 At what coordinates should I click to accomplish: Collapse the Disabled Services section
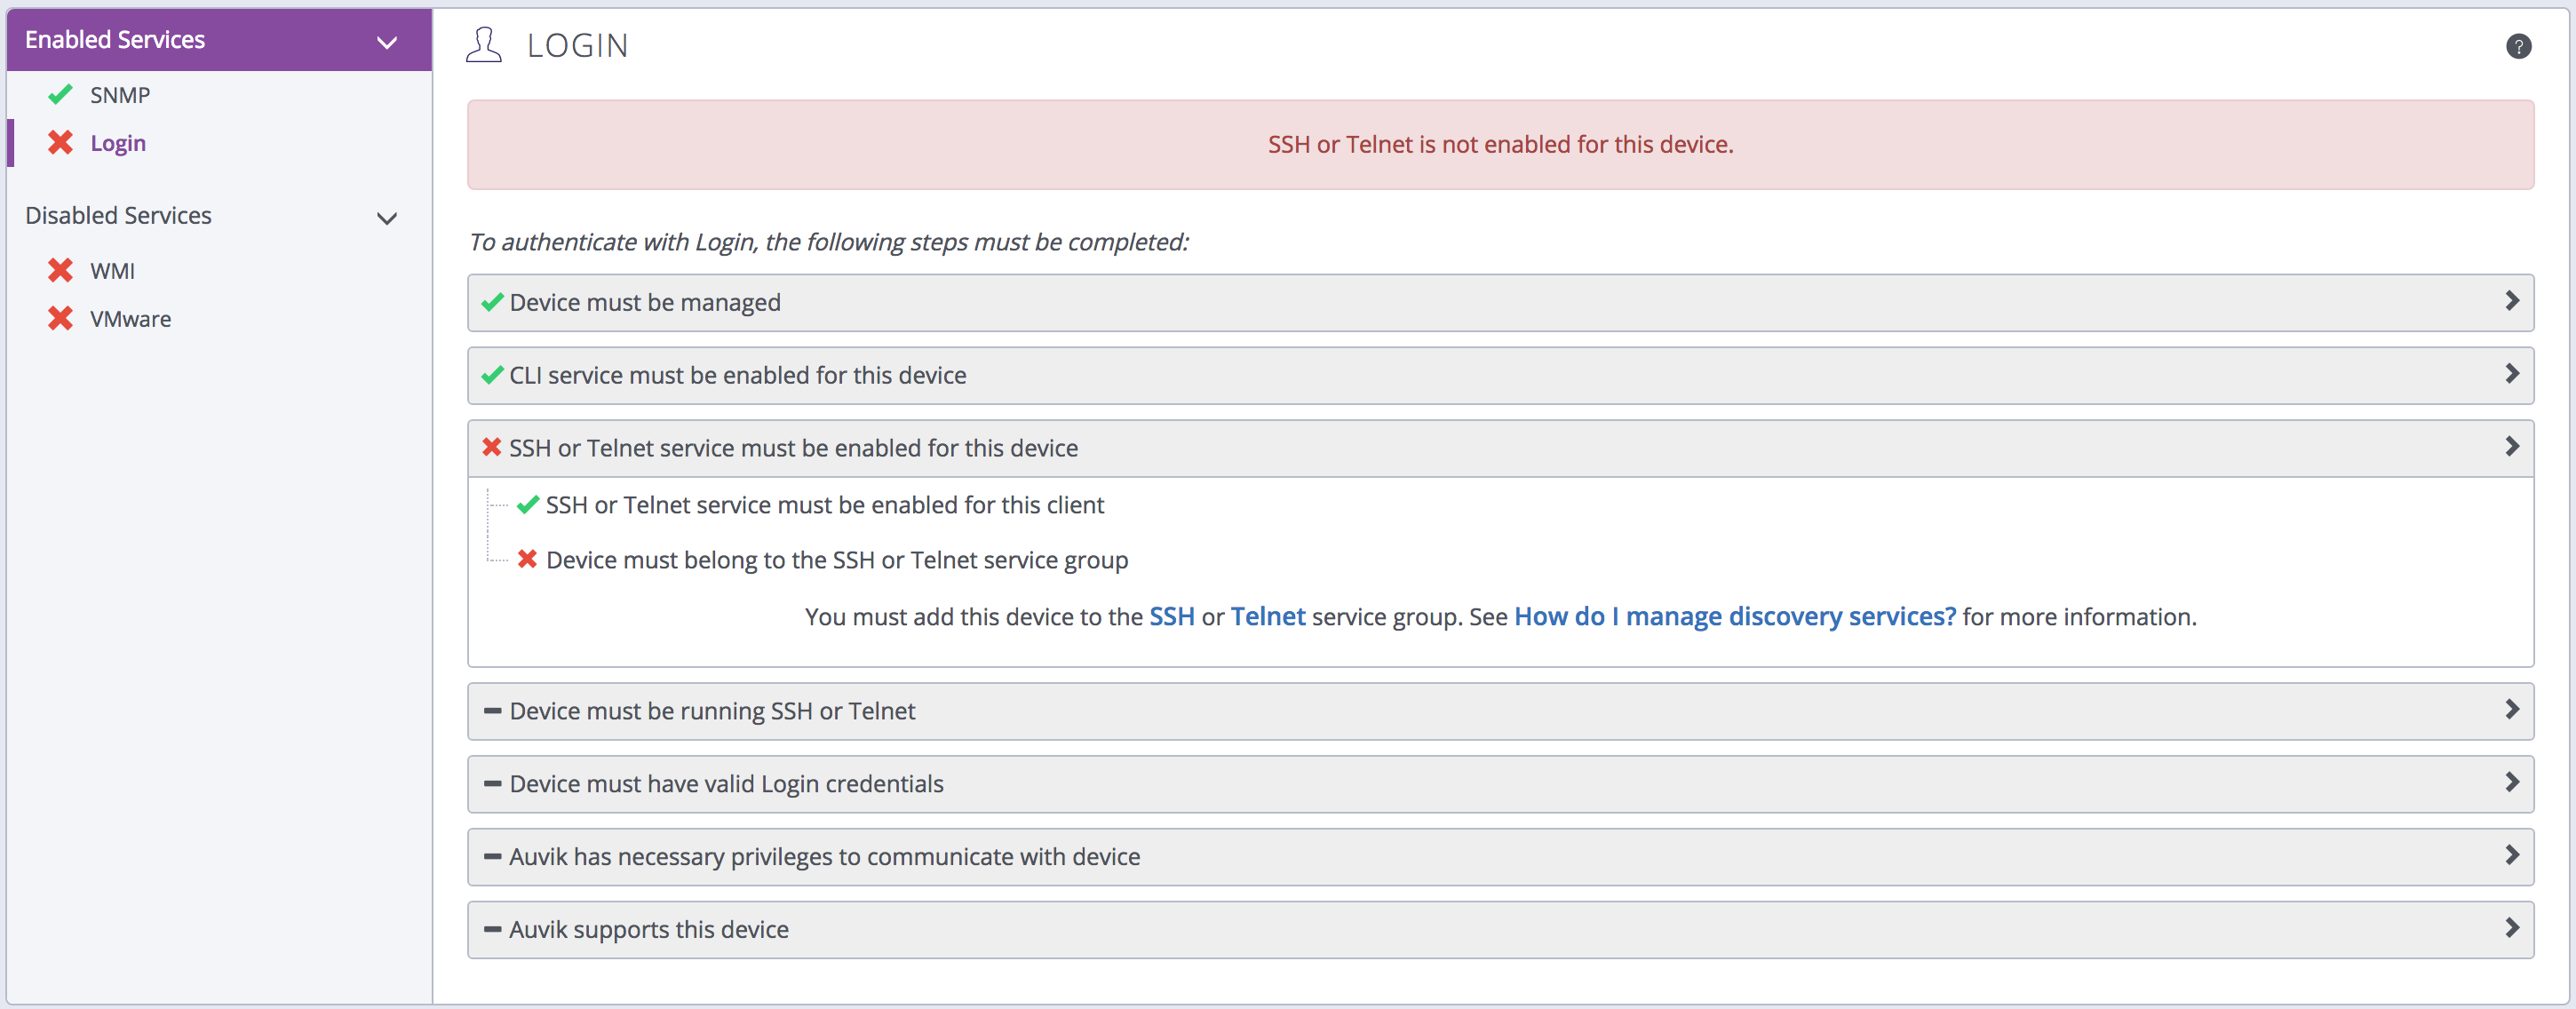(x=387, y=218)
